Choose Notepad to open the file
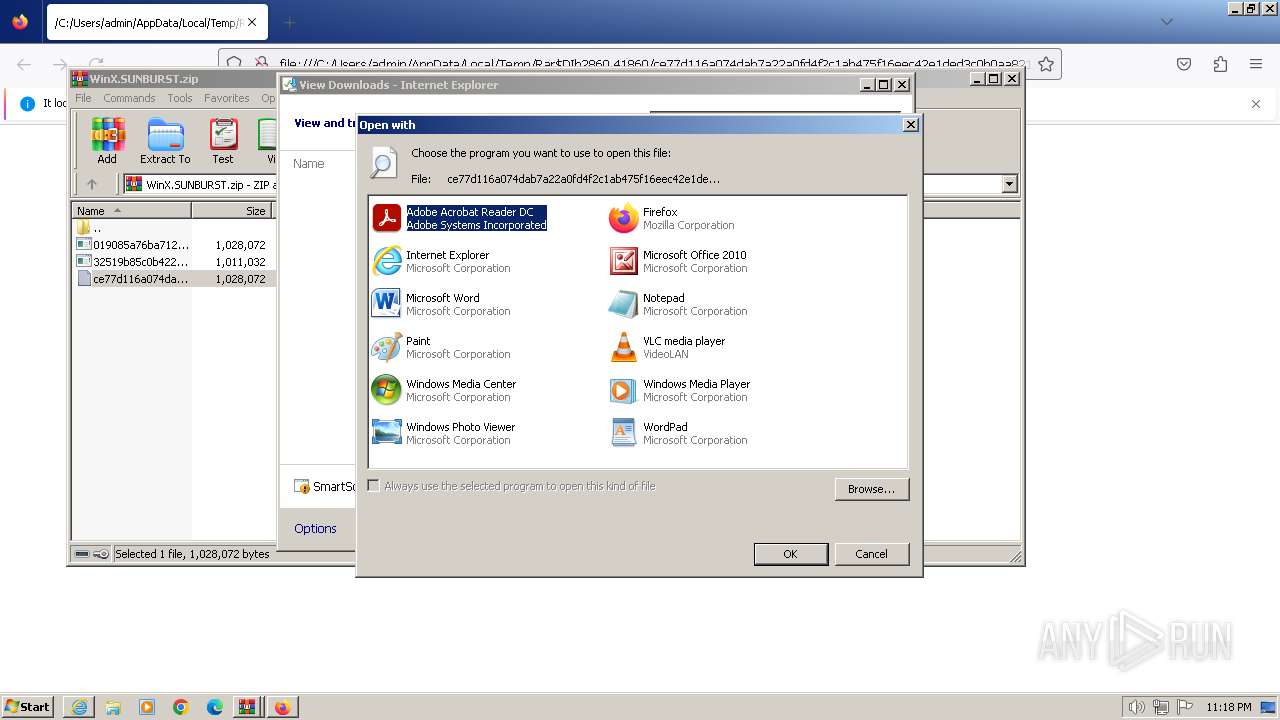The width and height of the screenshot is (1280, 720). pos(678,304)
